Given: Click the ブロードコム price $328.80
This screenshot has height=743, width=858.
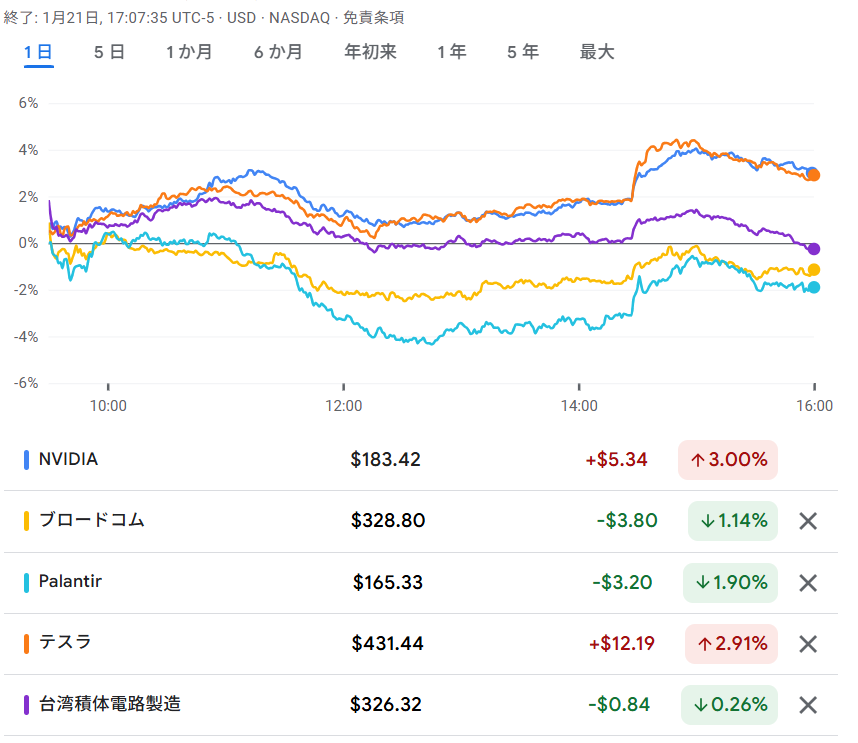Looking at the screenshot, I should coord(388,520).
